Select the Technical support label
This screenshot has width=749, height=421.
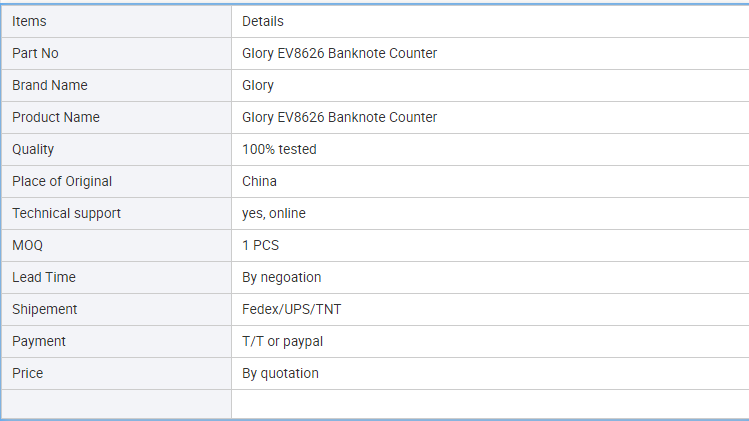point(66,214)
